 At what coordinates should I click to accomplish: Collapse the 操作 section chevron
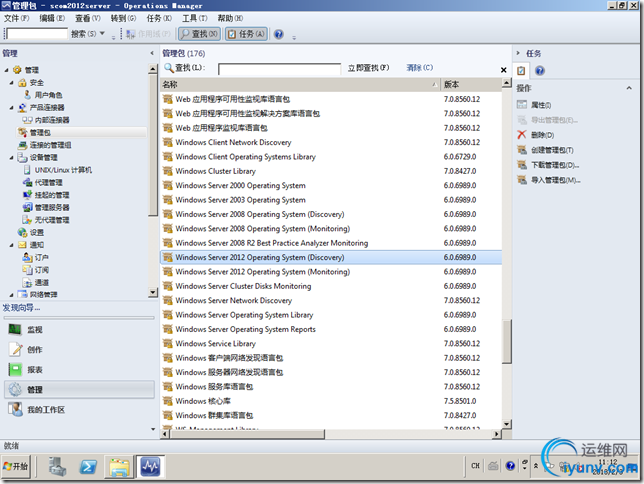click(629, 88)
